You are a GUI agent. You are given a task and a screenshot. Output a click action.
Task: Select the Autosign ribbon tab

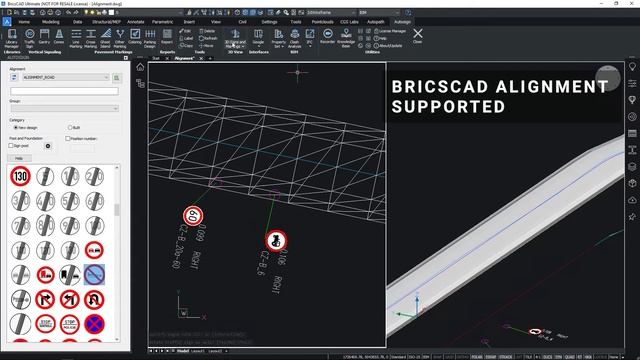402,22
